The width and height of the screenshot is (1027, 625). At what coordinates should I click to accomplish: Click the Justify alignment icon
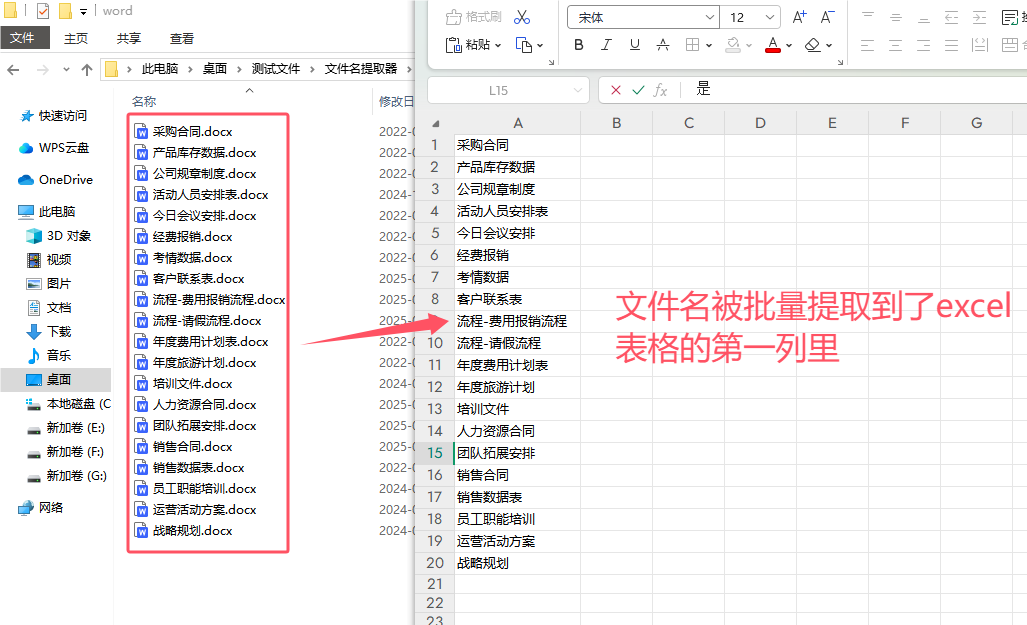coord(952,45)
